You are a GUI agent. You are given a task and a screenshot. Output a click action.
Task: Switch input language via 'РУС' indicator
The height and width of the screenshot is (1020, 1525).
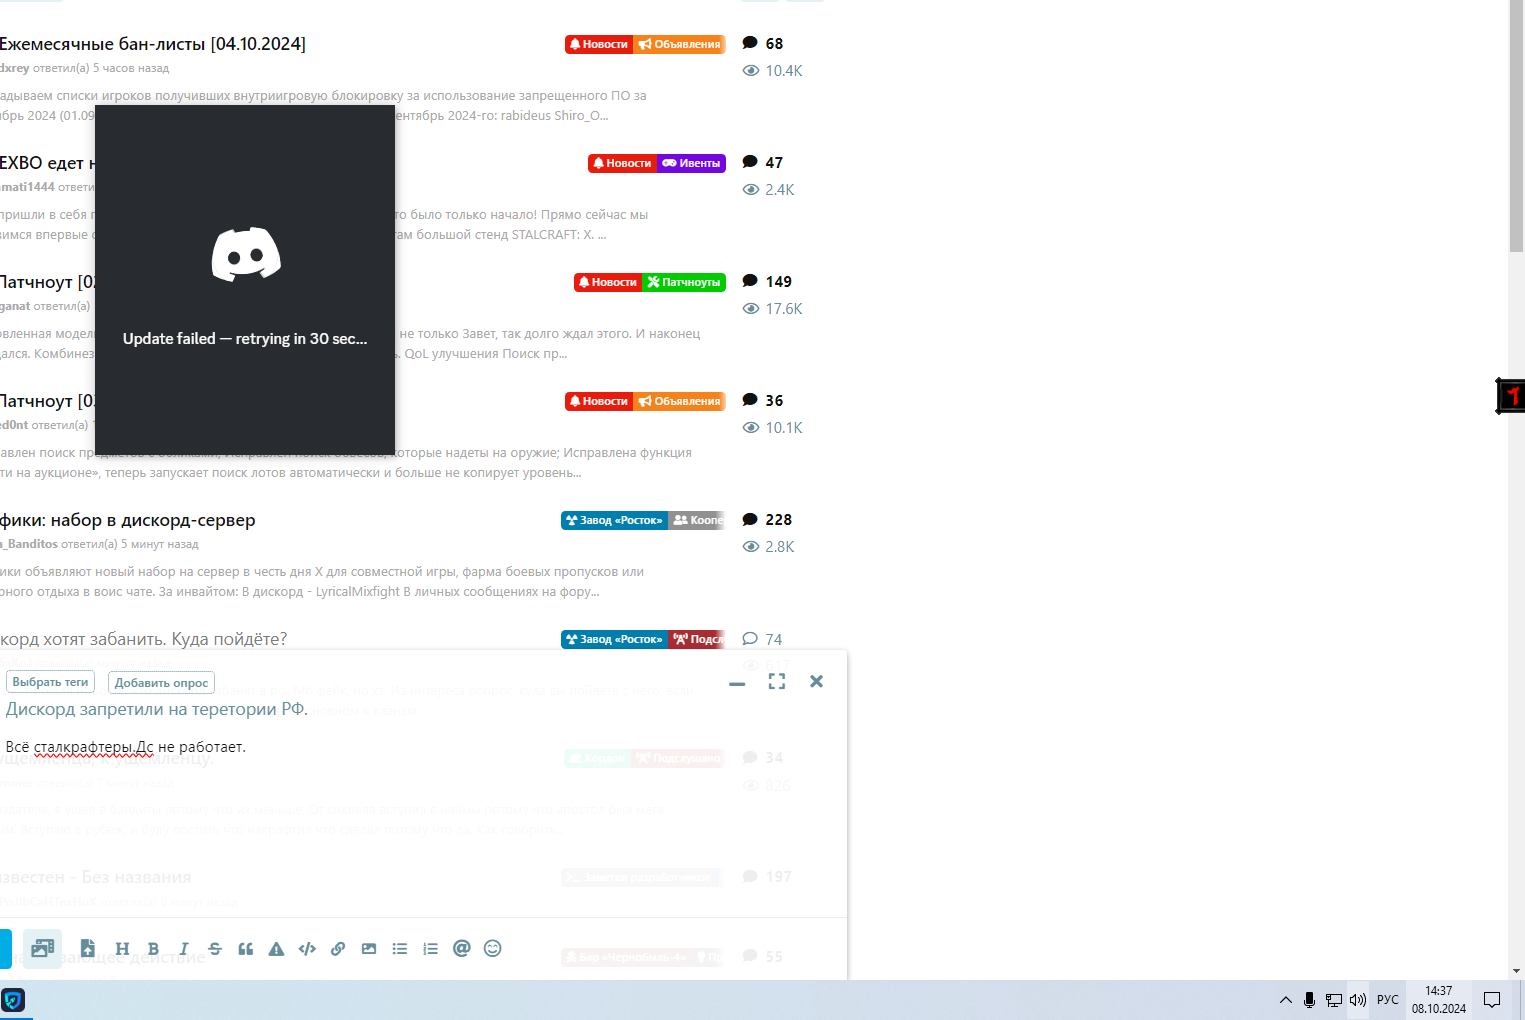tap(1388, 1000)
